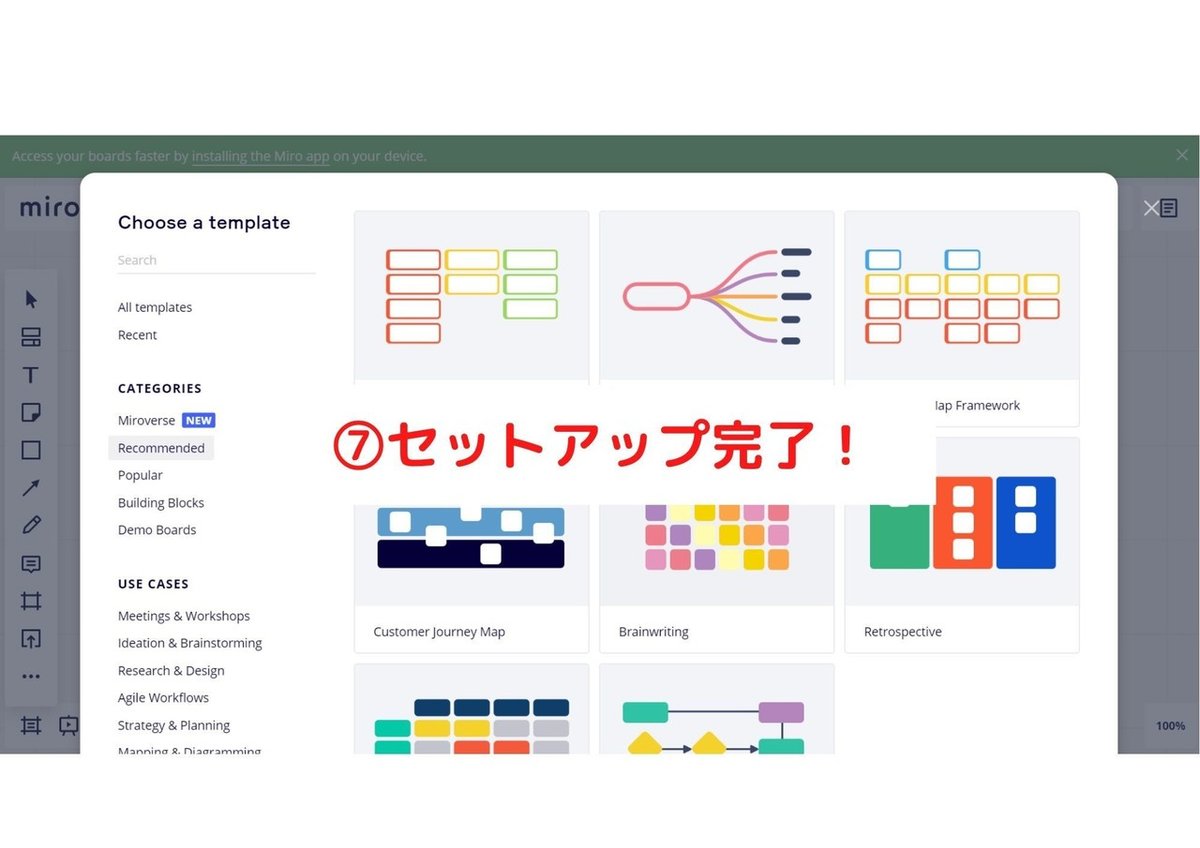This screenshot has height=848, width=1200.
Task: Click the Brainwriting label
Action: 653,632
